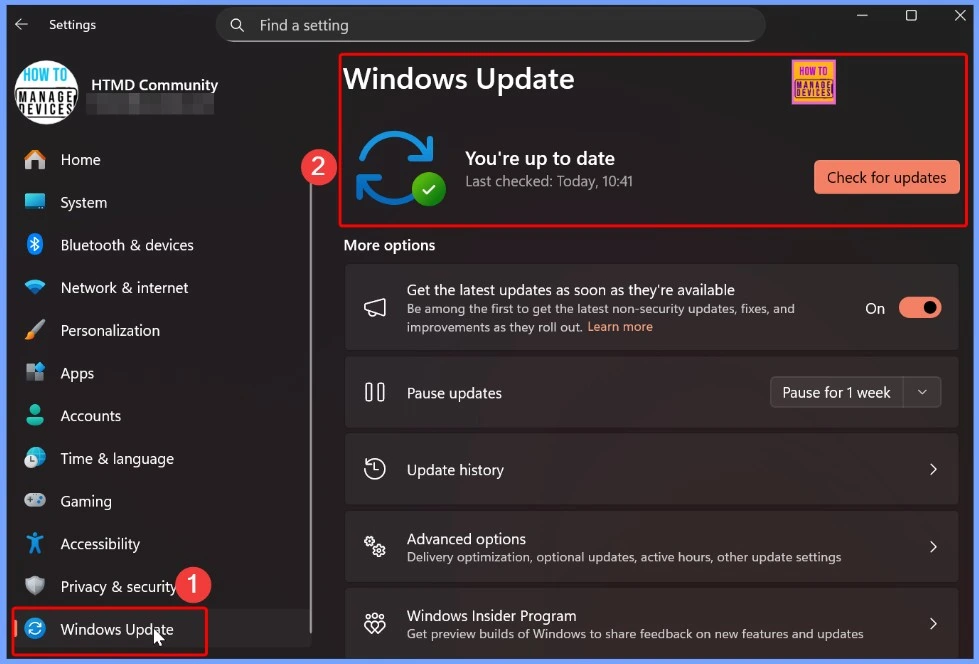Open the Learn more link
This screenshot has width=979, height=664.
coord(620,325)
